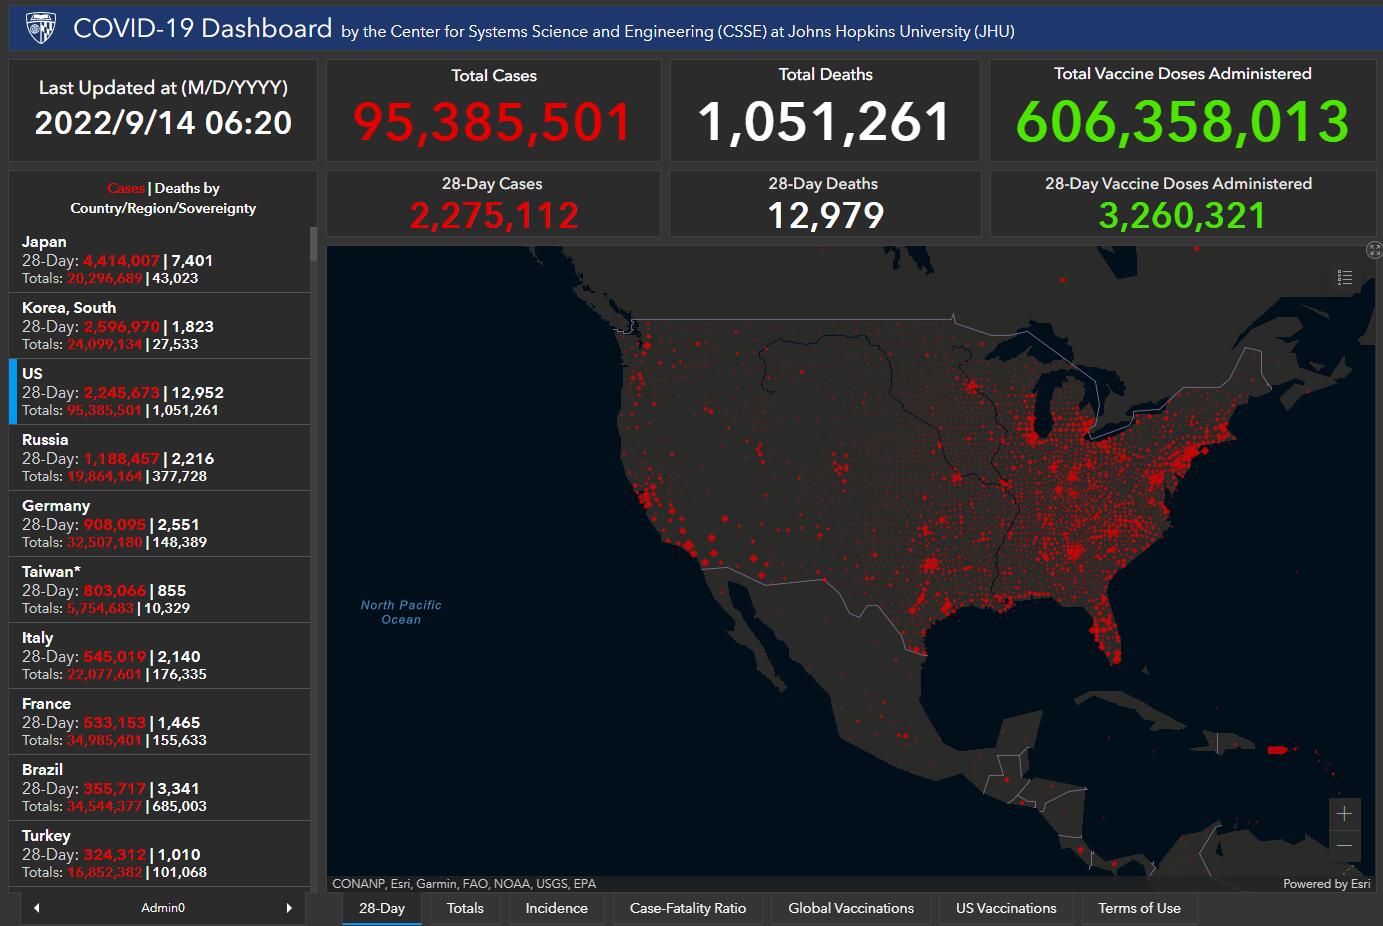The width and height of the screenshot is (1383, 926).
Task: Select Korea, South in the country list
Action: (x=160, y=326)
